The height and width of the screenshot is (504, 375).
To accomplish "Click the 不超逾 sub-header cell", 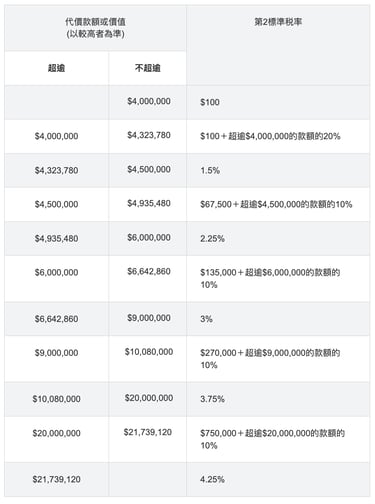I will [147, 68].
